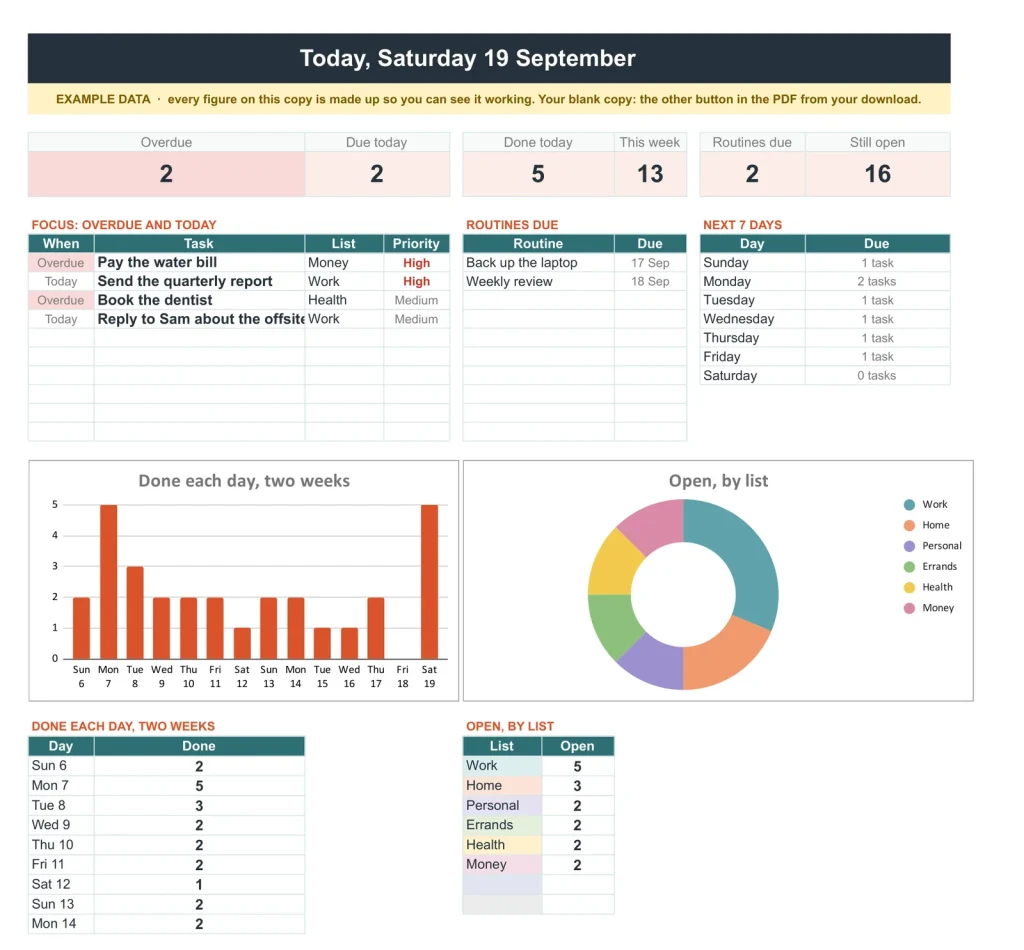Image resolution: width=1024 pixels, height=950 pixels.
Task: Click Medium priority of dentist row
Action: pos(416,300)
